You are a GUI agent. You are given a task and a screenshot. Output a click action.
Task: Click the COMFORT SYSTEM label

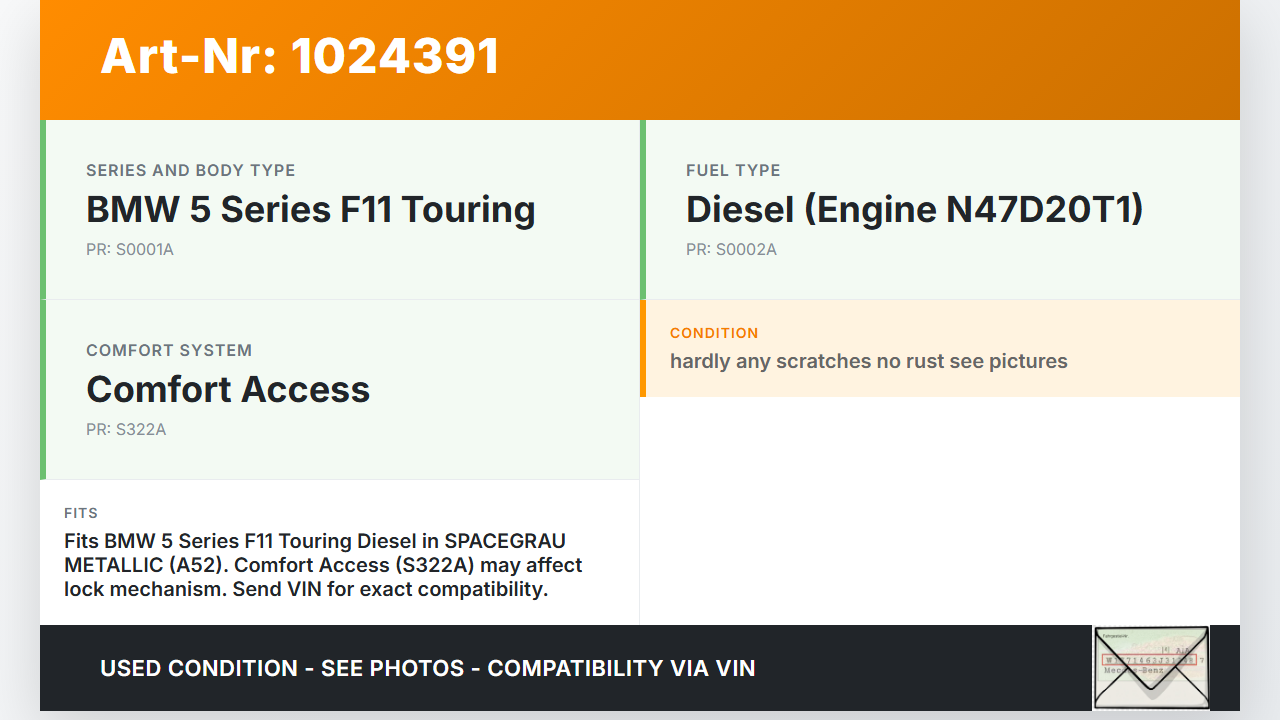tap(169, 350)
